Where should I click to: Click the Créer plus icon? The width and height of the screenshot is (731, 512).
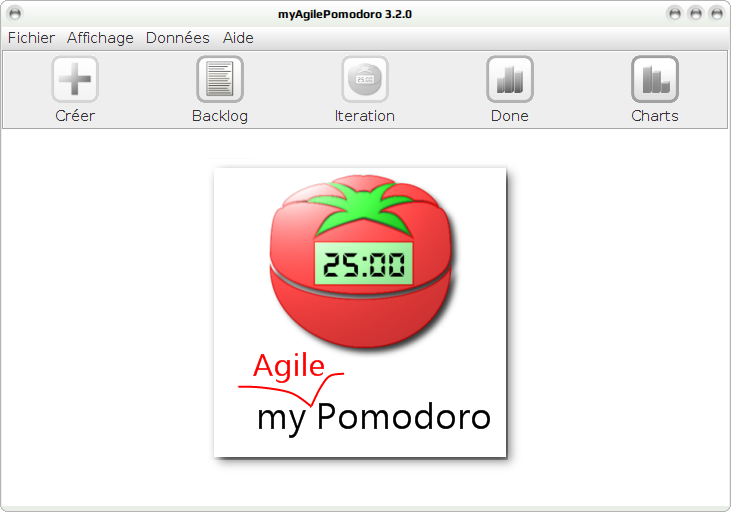pos(75,79)
